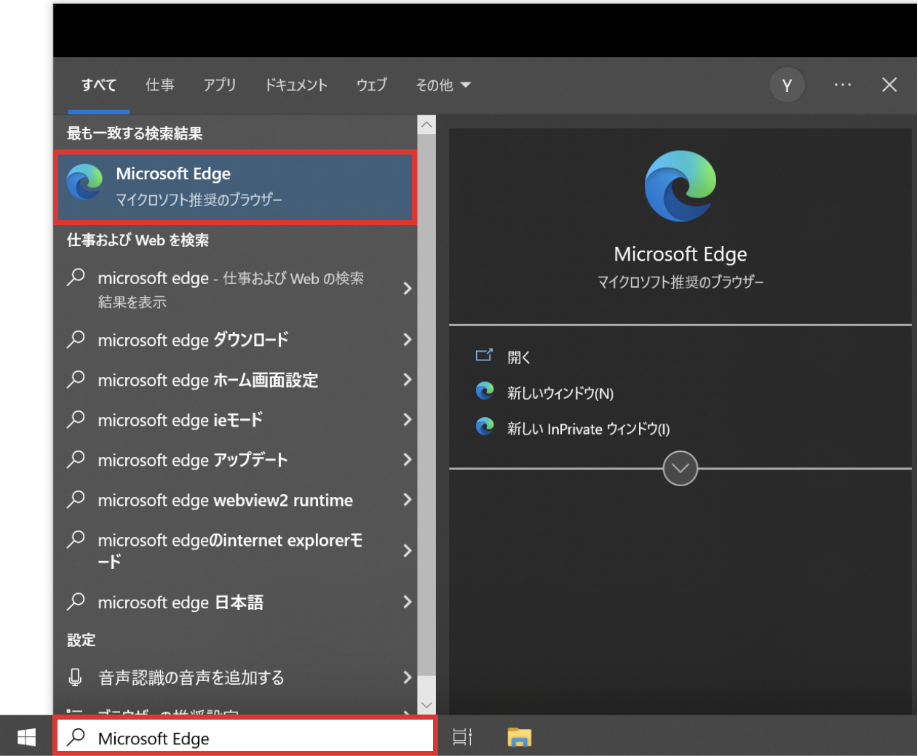Expand arrow for microsoft edge アップデート

coord(407,460)
